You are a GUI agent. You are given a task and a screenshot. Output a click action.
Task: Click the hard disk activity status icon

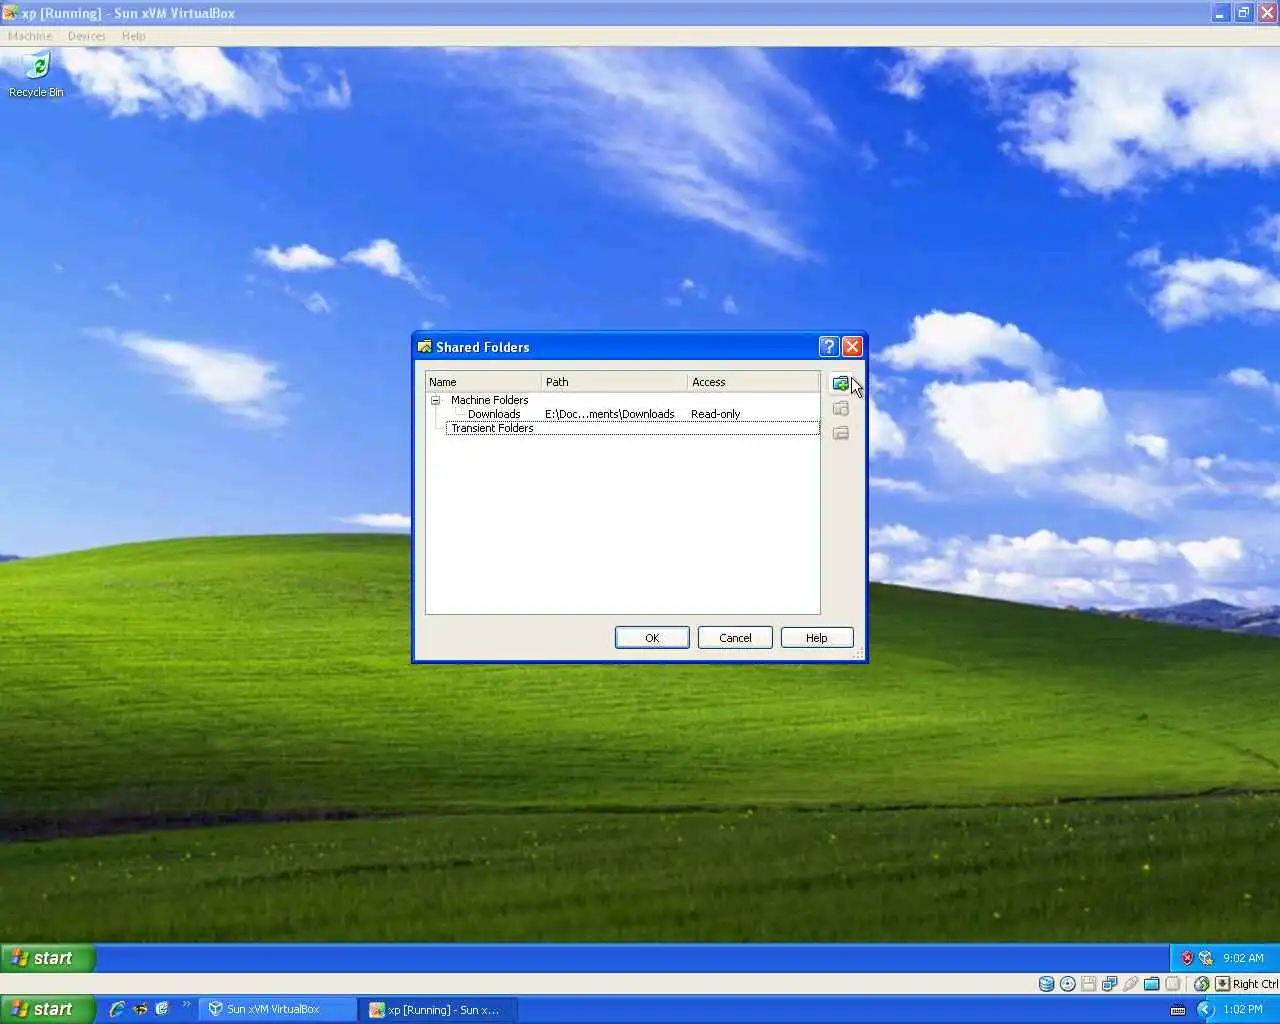1046,984
